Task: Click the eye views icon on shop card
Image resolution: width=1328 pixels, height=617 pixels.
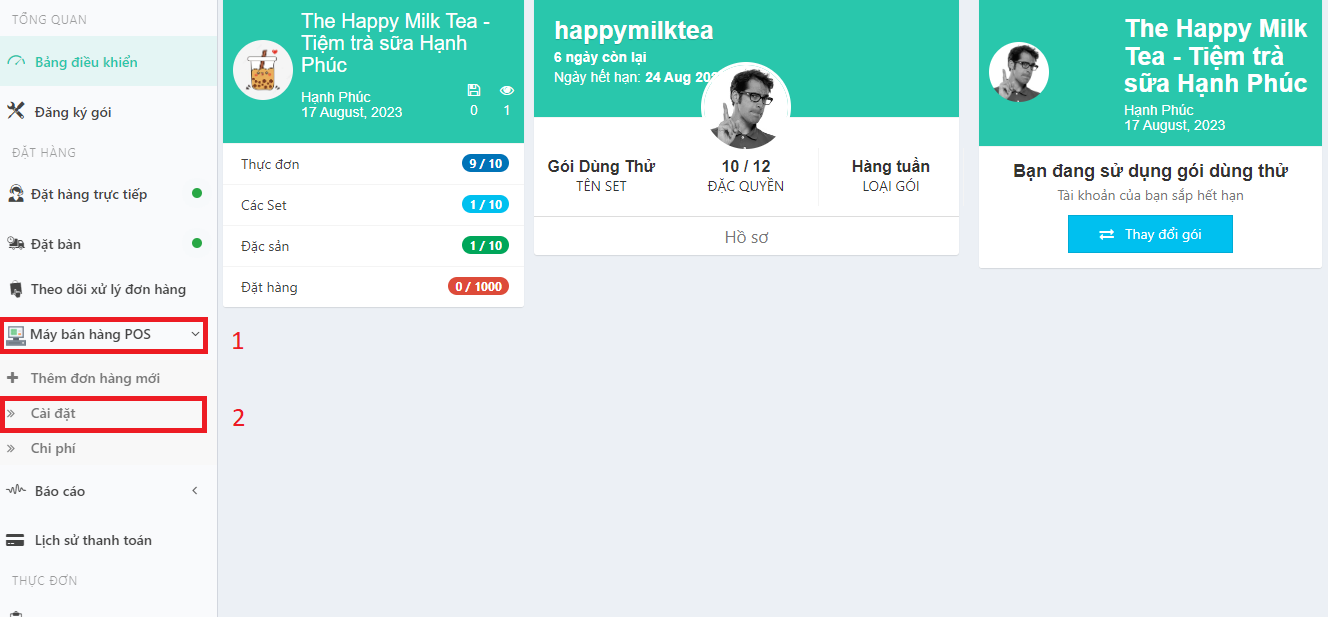Action: [x=506, y=90]
